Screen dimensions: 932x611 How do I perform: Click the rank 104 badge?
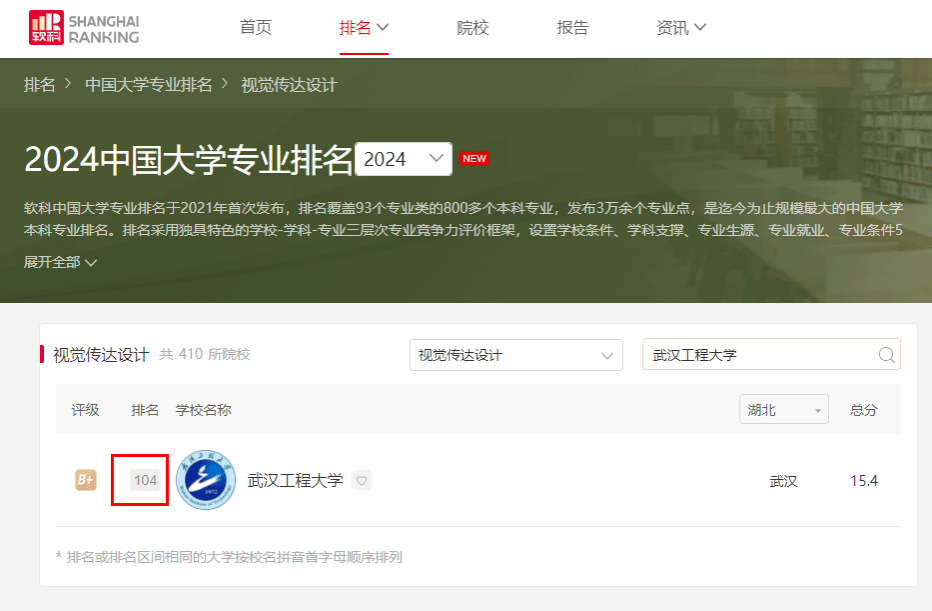click(146, 480)
